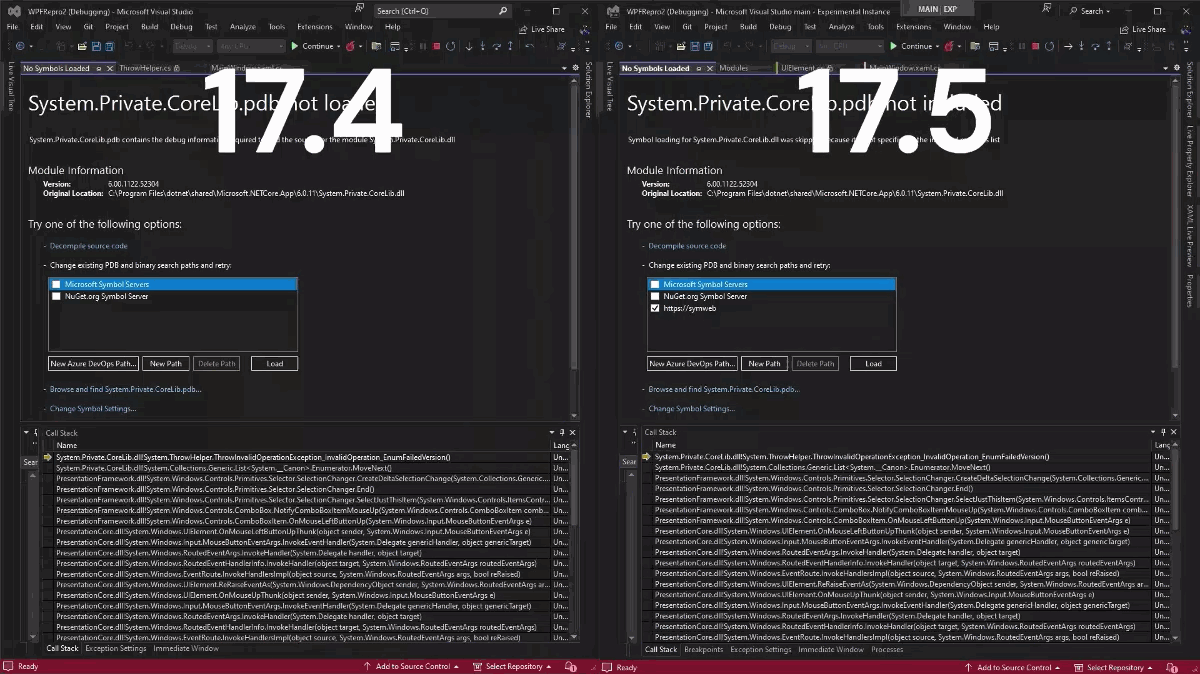Uncheck https://symweb checkbox in right window
This screenshot has height=674, width=1200.
[x=655, y=308]
